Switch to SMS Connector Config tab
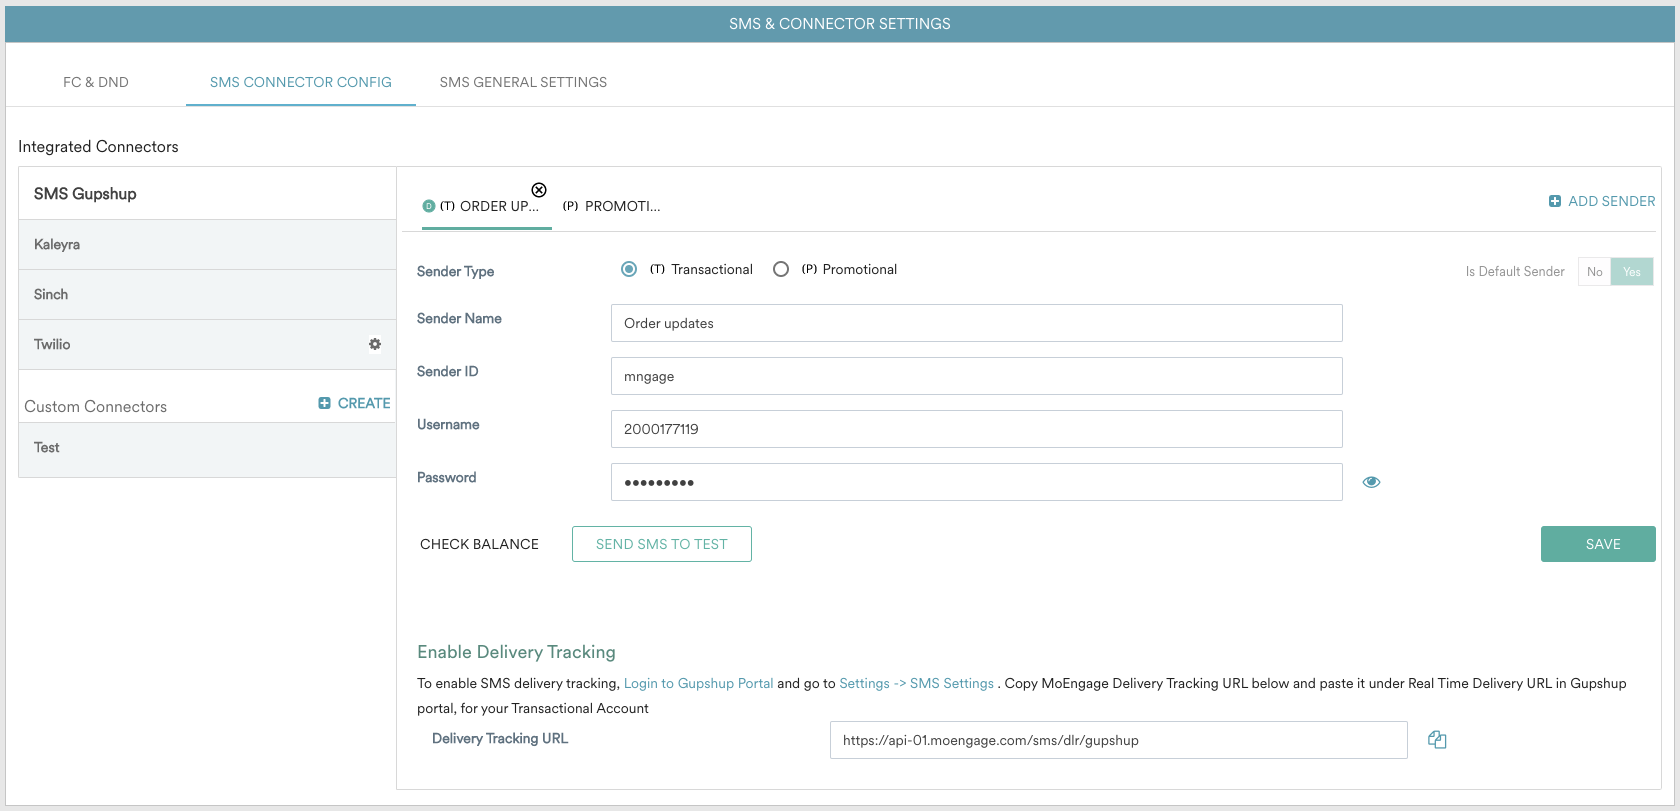The height and width of the screenshot is (811, 1680). point(301,82)
